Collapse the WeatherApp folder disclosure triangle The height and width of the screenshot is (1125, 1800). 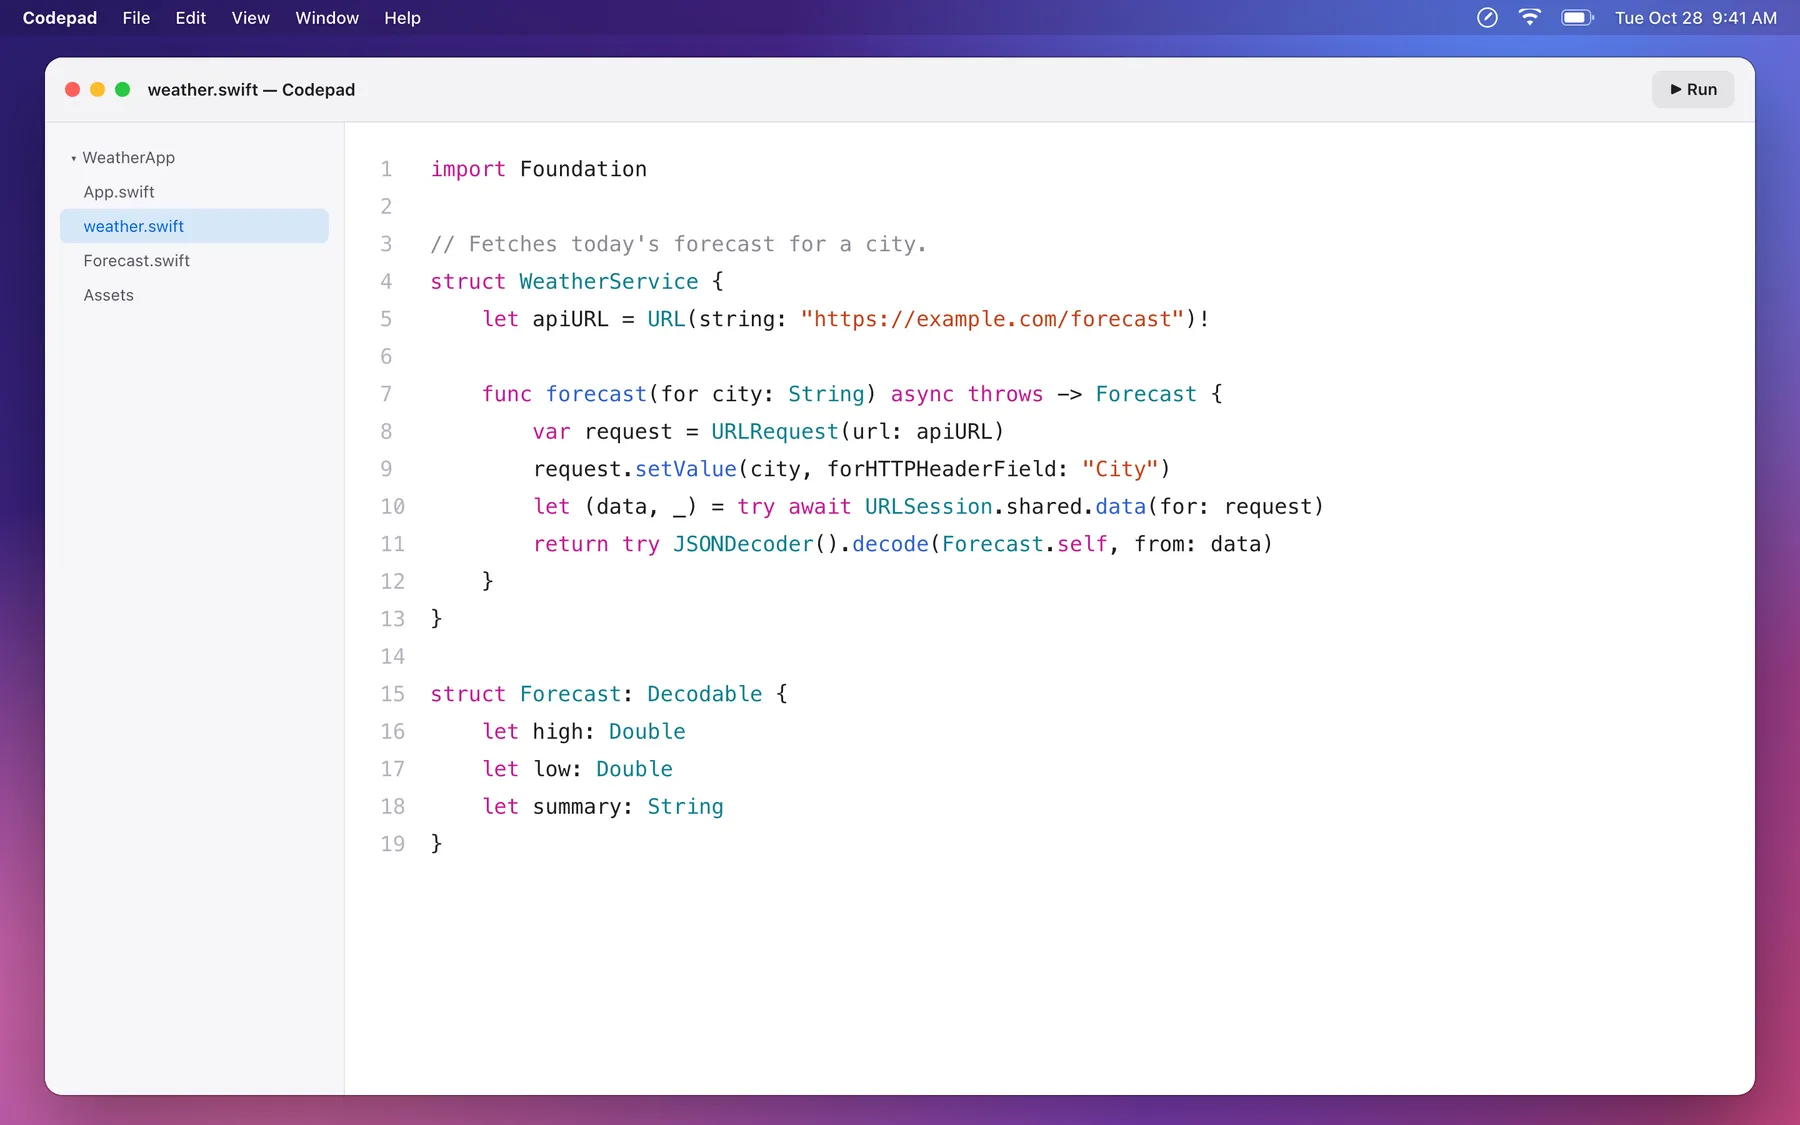[x=73, y=158]
